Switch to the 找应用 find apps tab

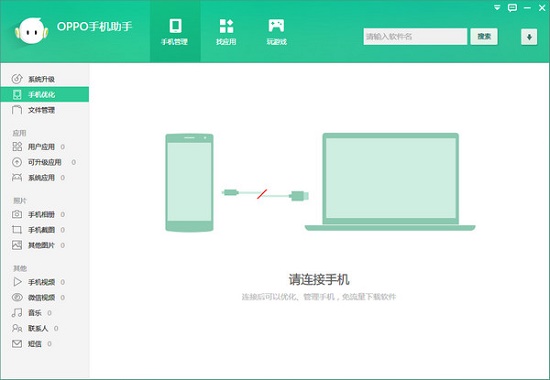tap(226, 32)
